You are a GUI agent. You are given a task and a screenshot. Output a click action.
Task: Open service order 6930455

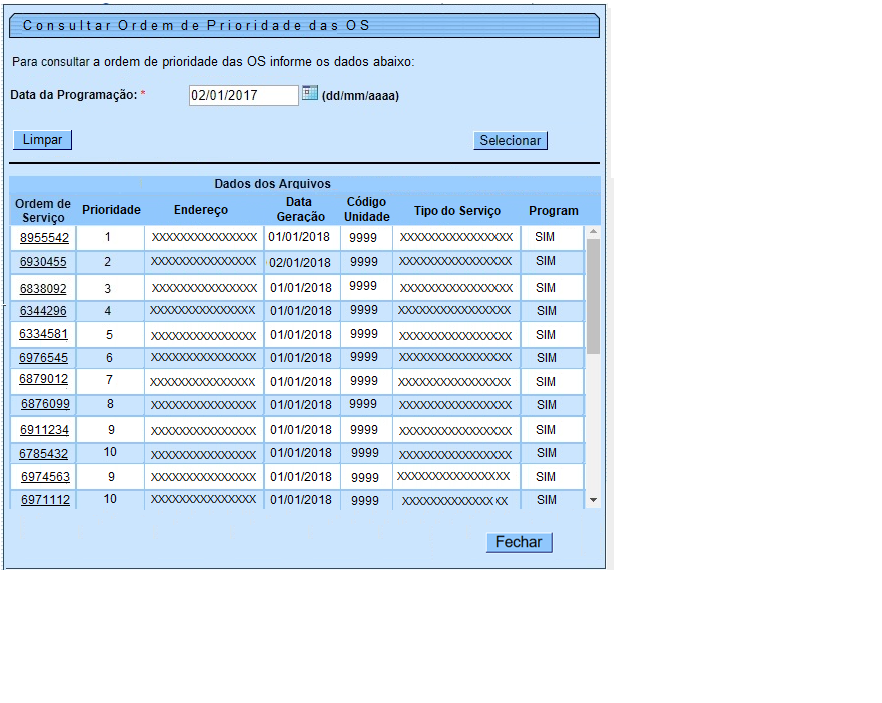43,262
